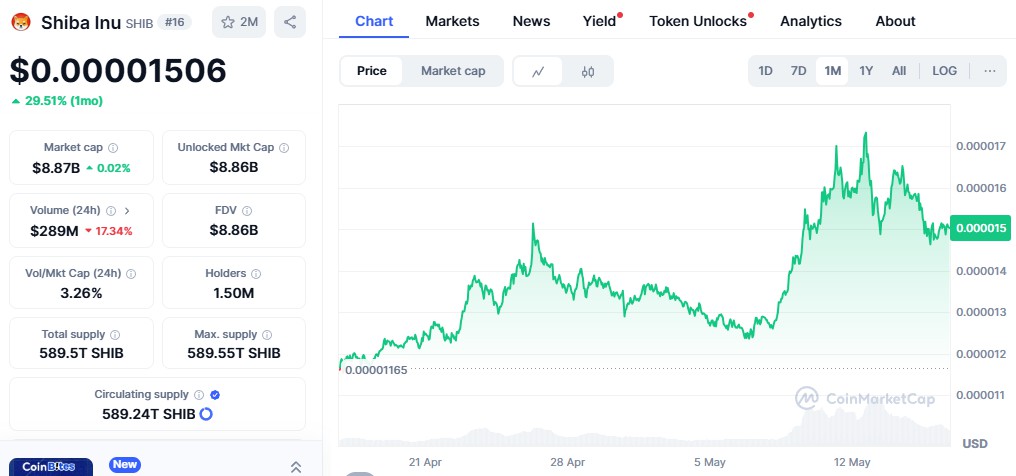
Task: Toggle the LOG scale option
Action: (944, 71)
